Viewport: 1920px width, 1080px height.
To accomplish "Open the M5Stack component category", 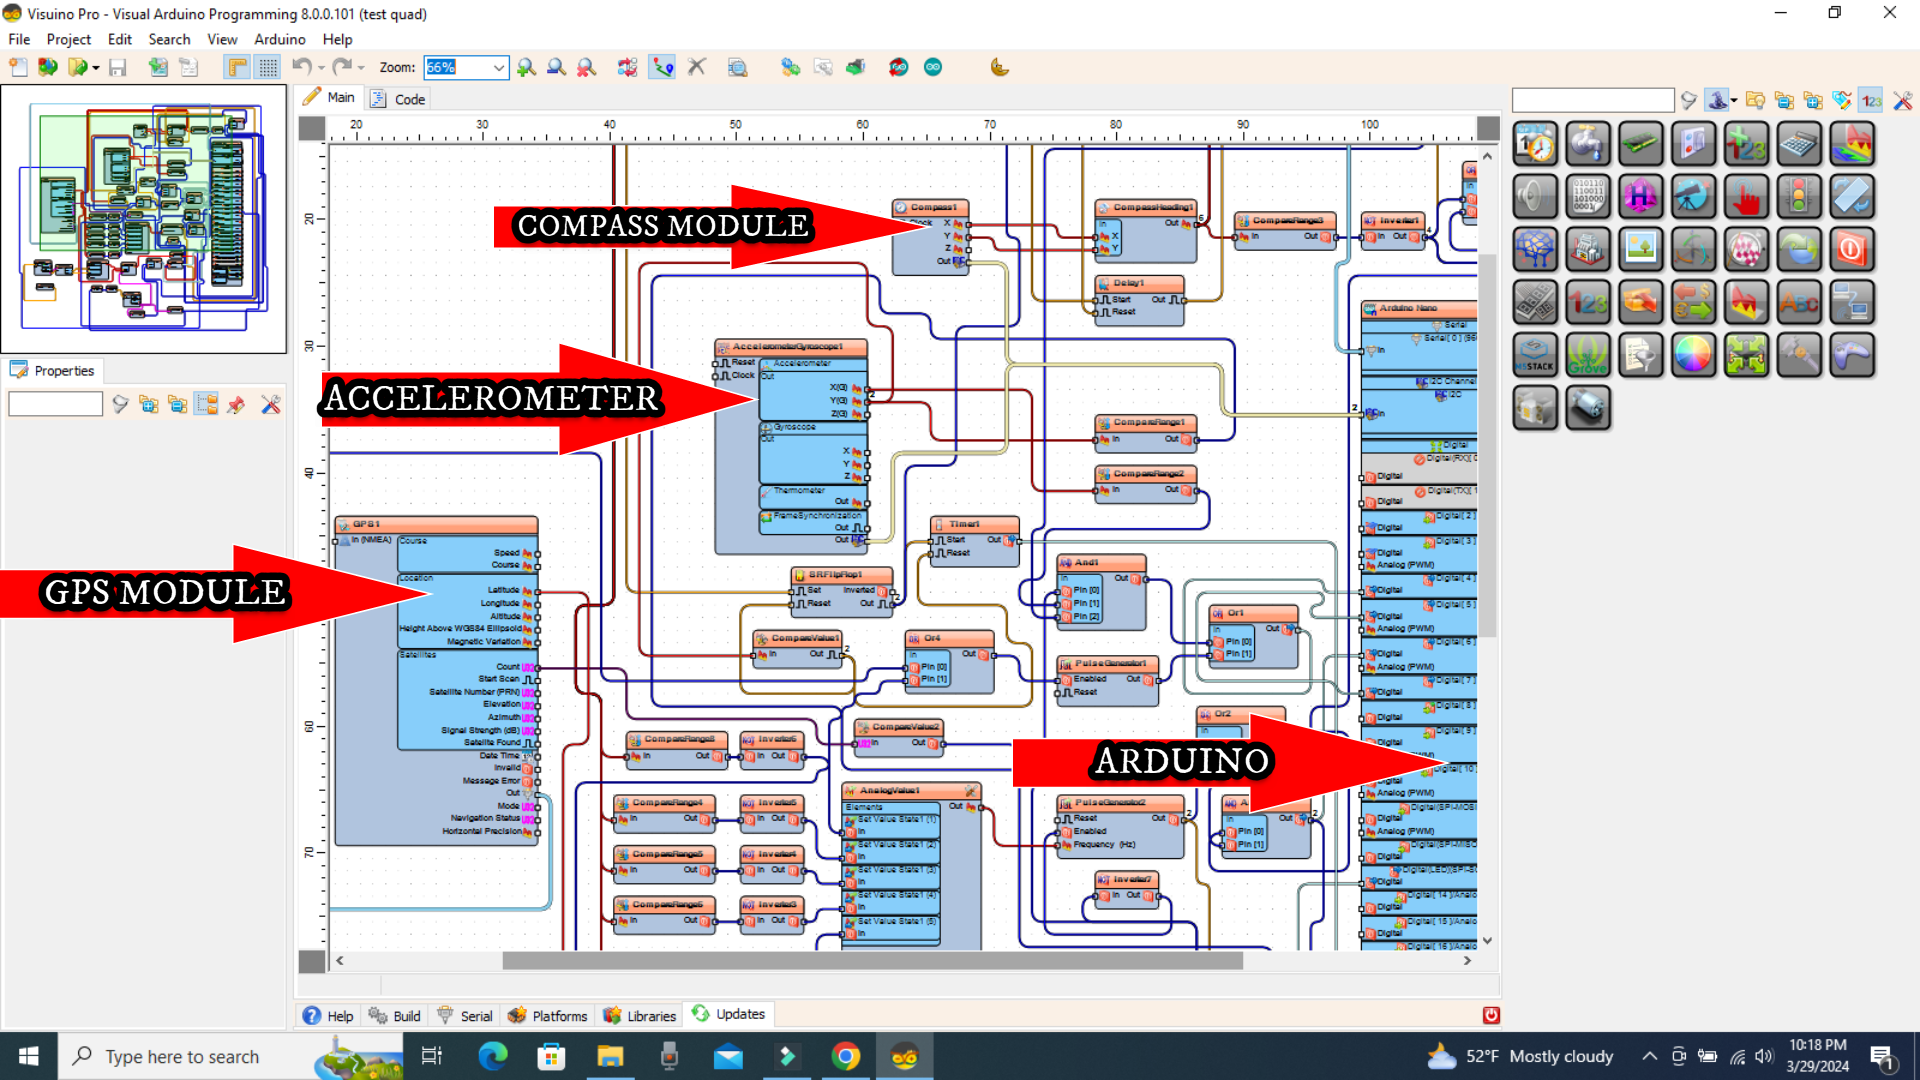I will tap(1535, 355).
